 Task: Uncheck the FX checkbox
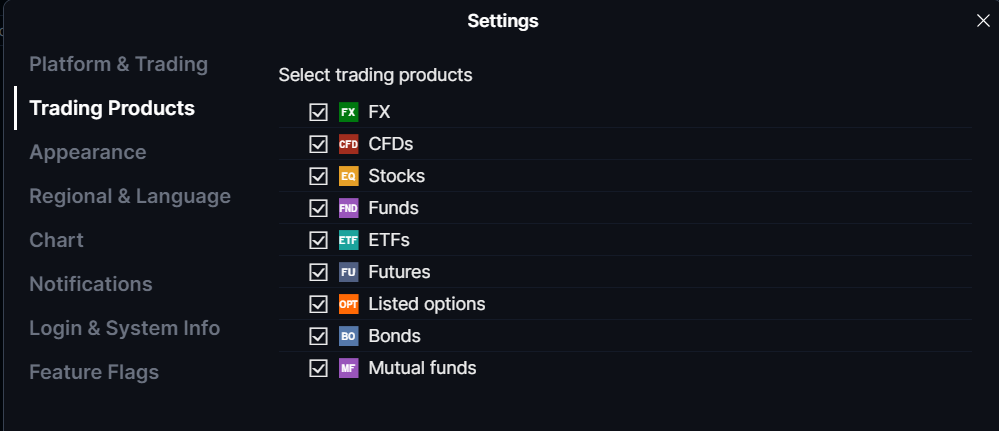[319, 112]
